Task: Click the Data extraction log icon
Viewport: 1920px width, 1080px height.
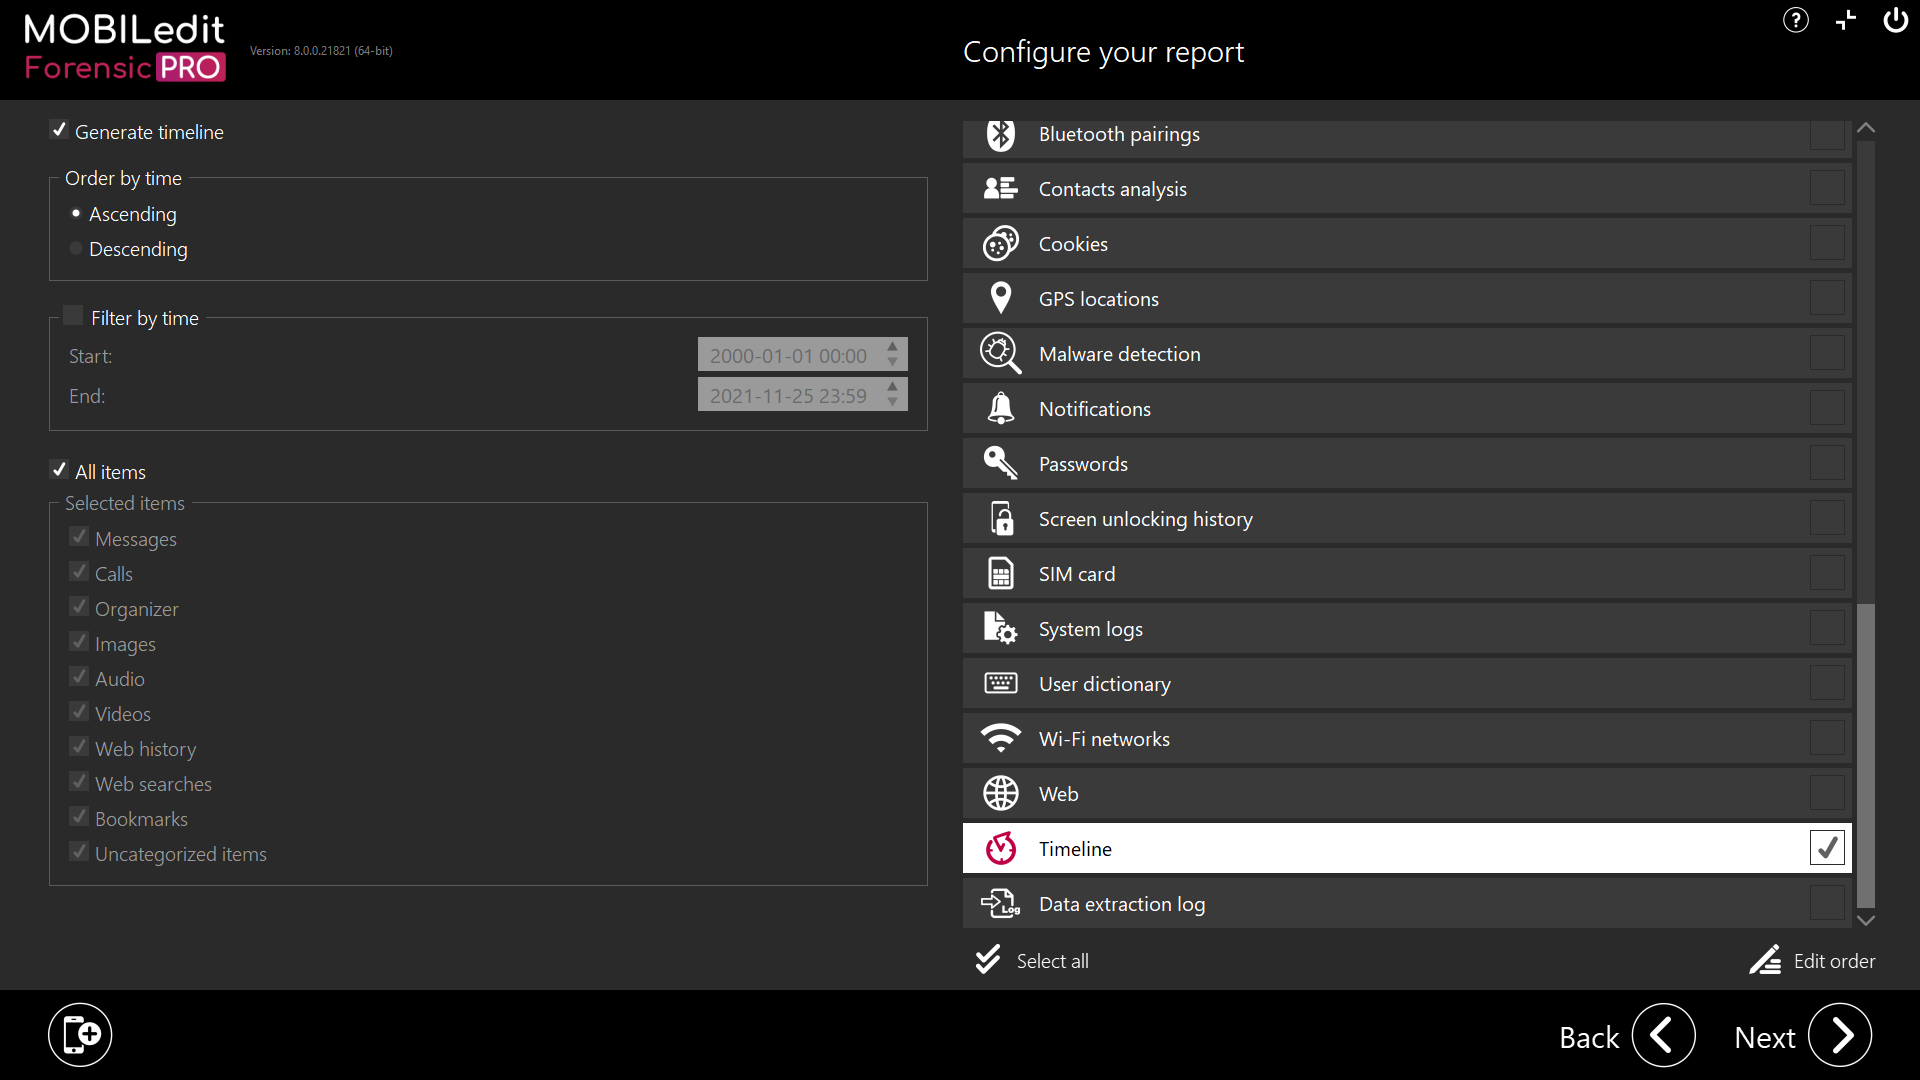Action: pyautogui.click(x=1000, y=903)
